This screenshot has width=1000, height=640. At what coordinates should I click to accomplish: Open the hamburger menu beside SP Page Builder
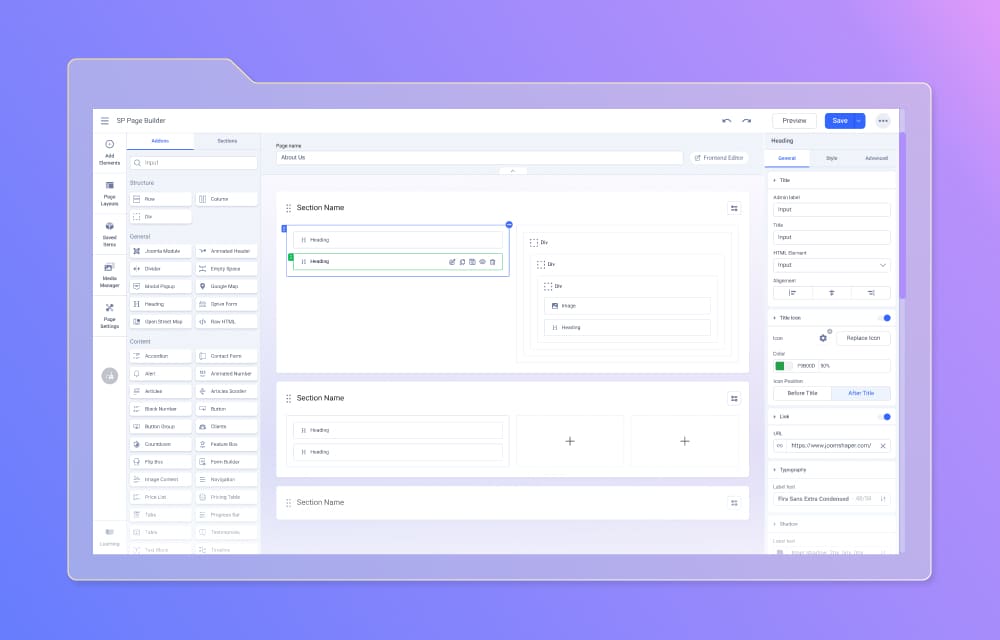[x=105, y=120]
